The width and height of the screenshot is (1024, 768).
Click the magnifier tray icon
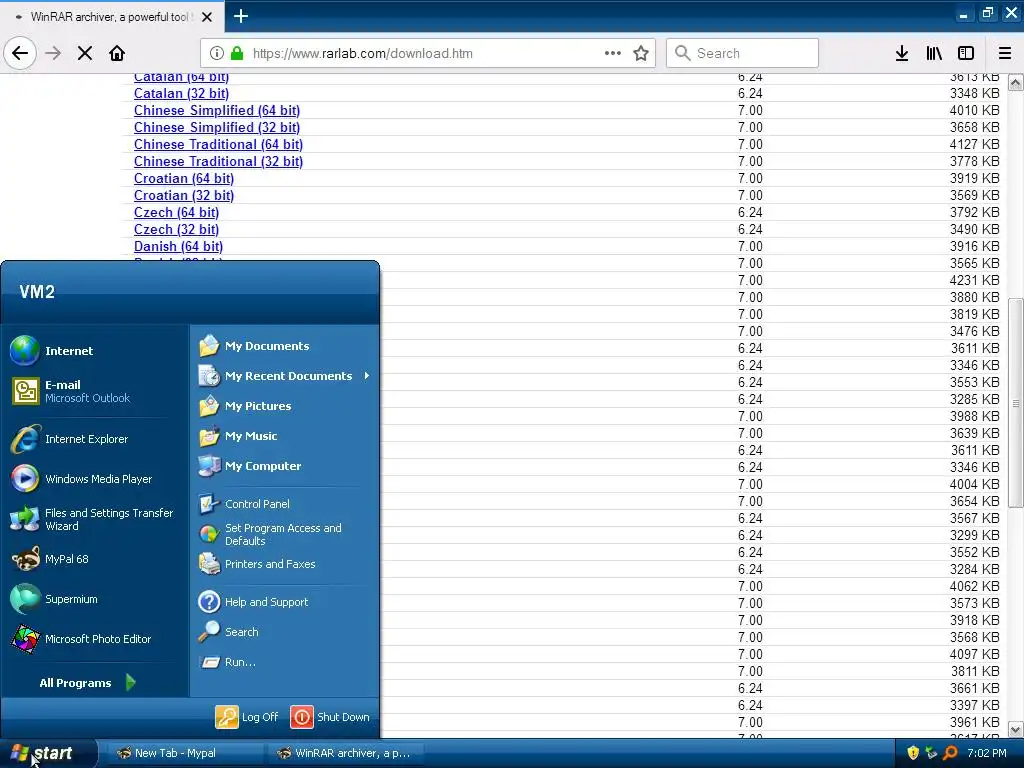coord(950,753)
